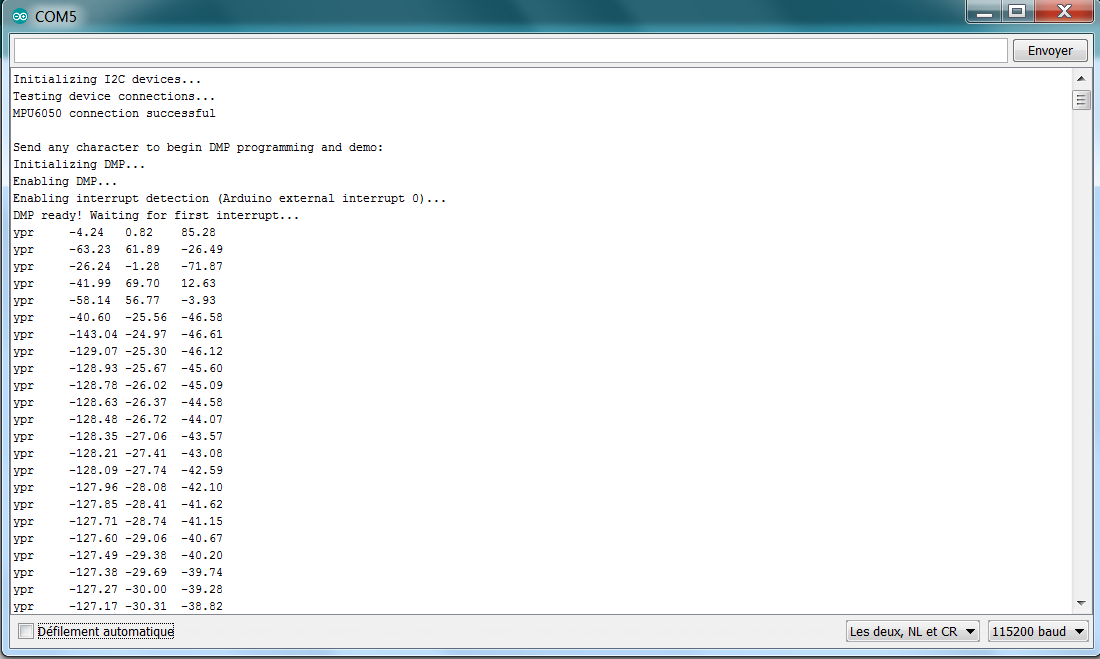Click the value -58.14 in the ypr output
The image size is (1100, 659).
(90, 300)
